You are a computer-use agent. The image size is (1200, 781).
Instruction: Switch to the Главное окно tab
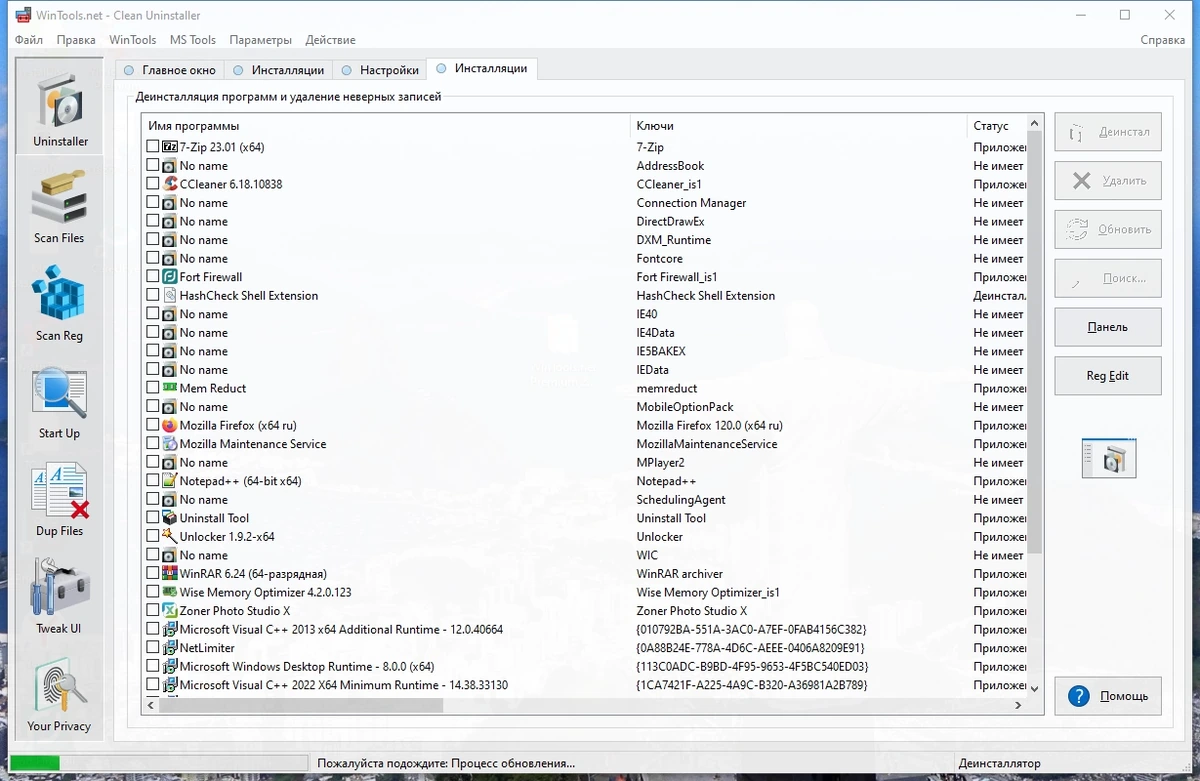pos(169,70)
